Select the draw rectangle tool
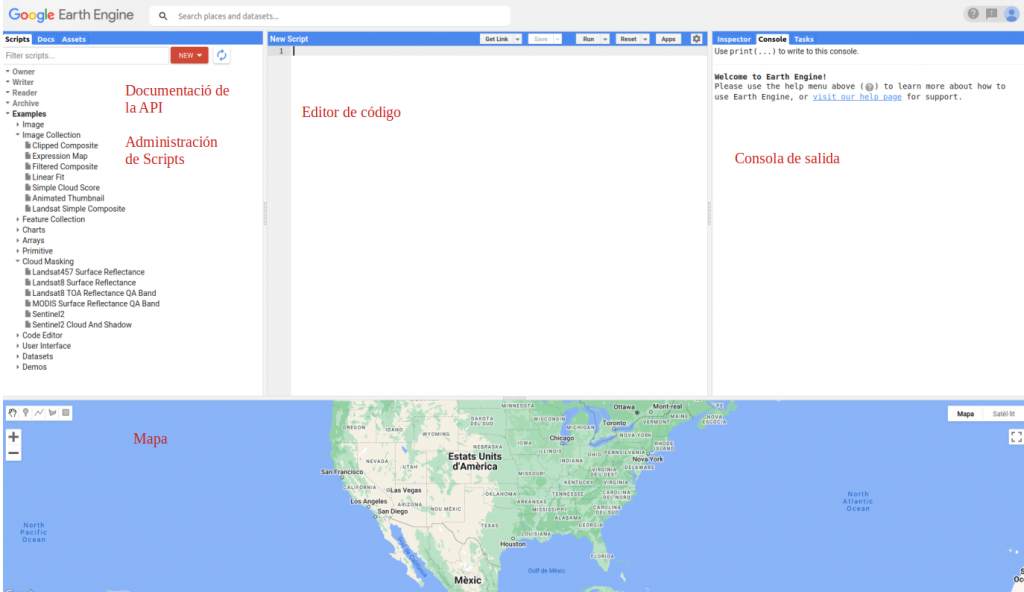1024x592 pixels. [66, 412]
